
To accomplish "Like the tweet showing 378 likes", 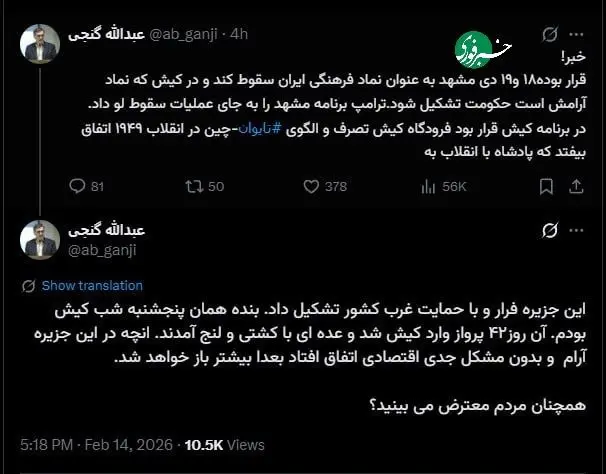I will coord(311,186).
